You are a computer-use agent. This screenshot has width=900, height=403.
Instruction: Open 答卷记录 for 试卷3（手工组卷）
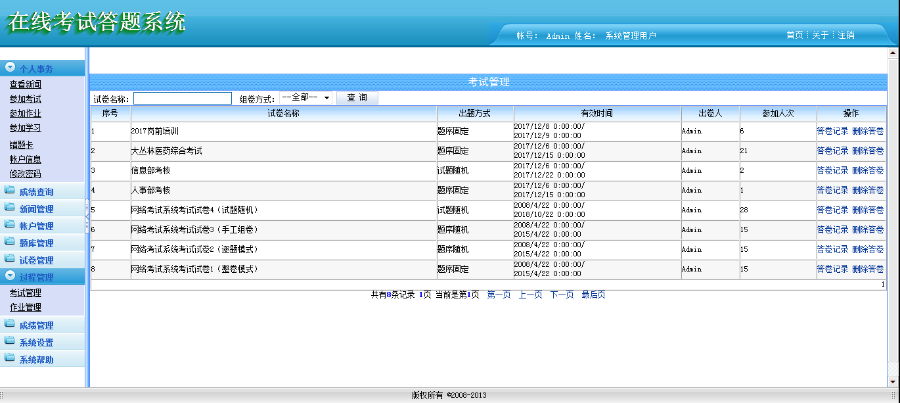click(x=832, y=230)
